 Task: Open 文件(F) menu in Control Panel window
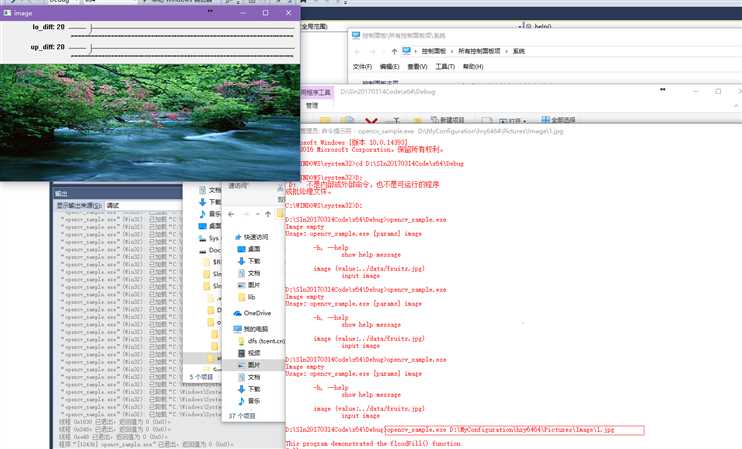click(362, 67)
